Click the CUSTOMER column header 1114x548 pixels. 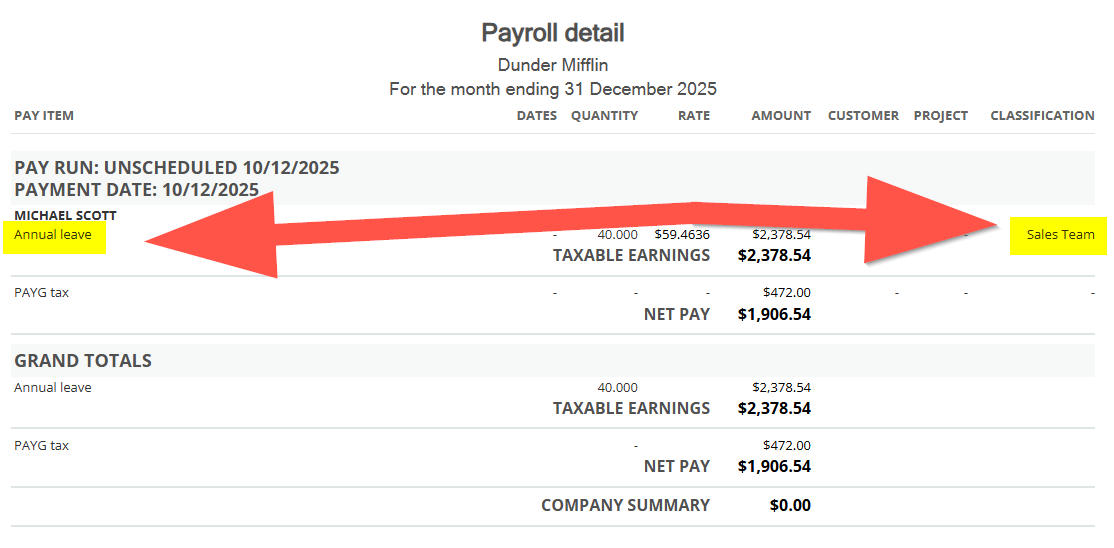coord(863,115)
